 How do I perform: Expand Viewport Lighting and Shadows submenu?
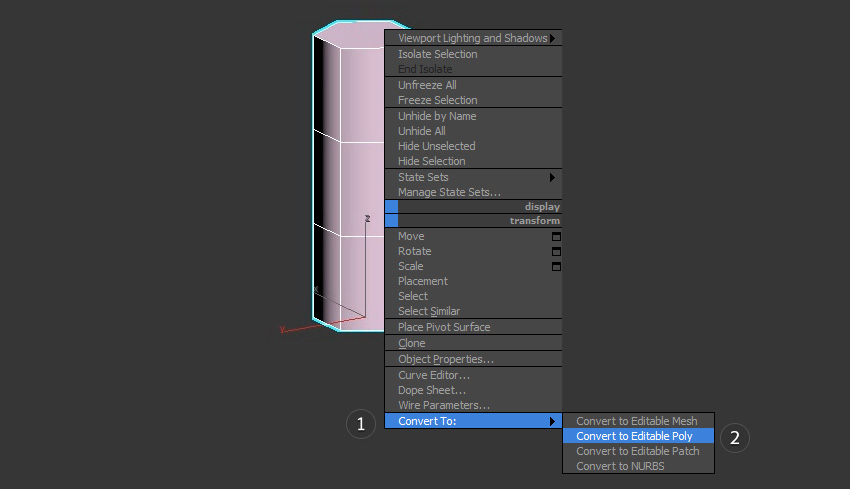[x=474, y=38]
